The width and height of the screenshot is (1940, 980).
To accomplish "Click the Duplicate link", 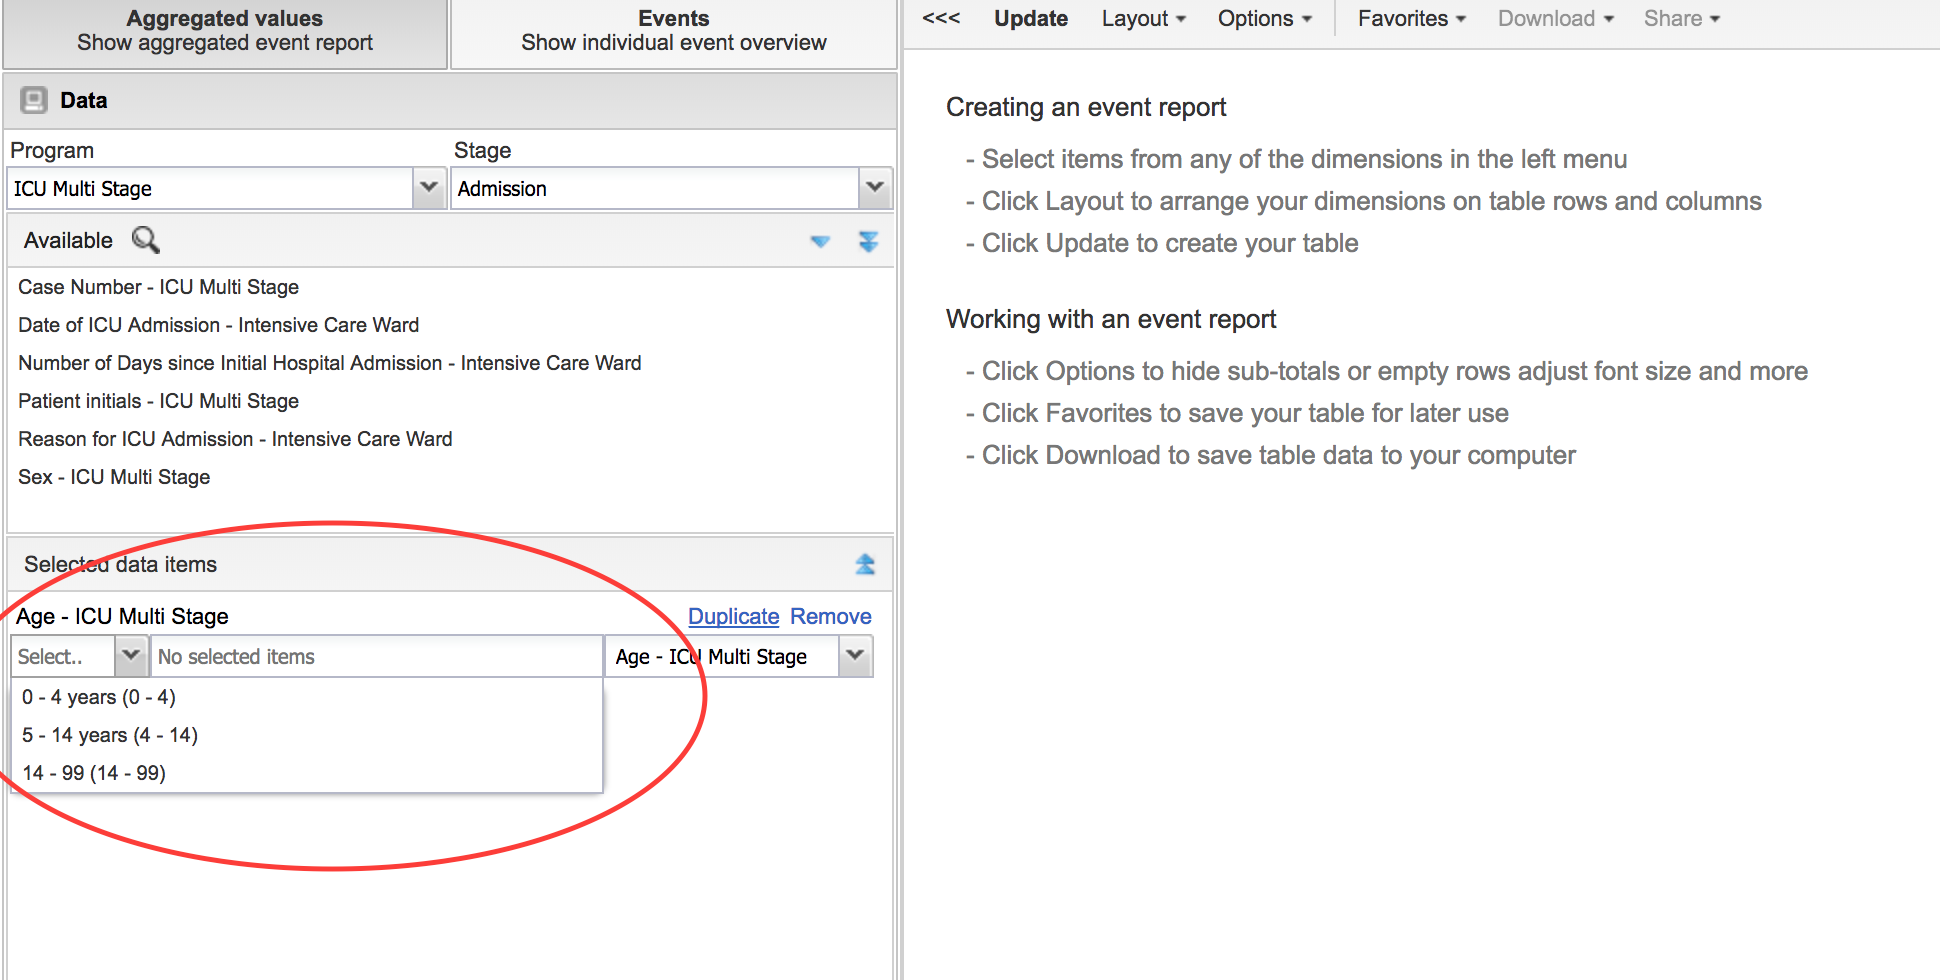I will 733,616.
